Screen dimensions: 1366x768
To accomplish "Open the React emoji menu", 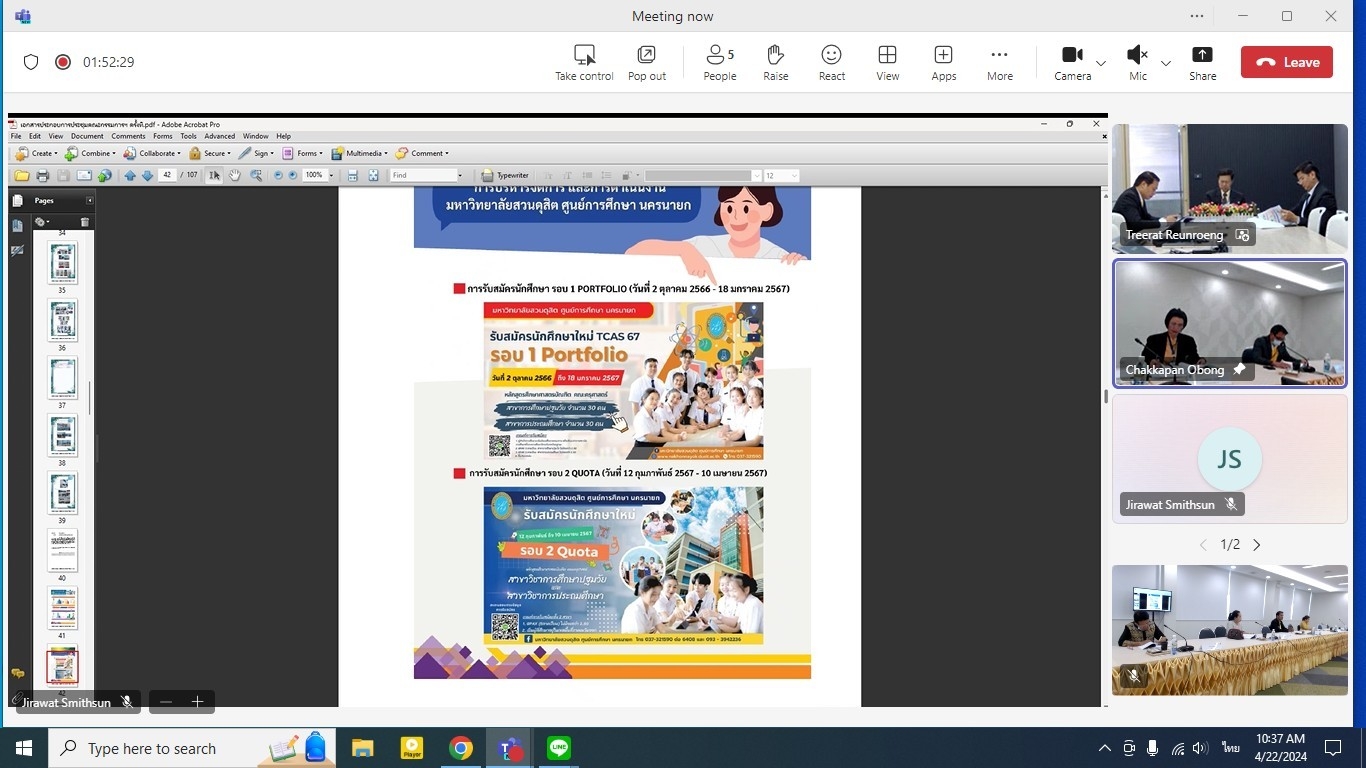I will (x=831, y=62).
